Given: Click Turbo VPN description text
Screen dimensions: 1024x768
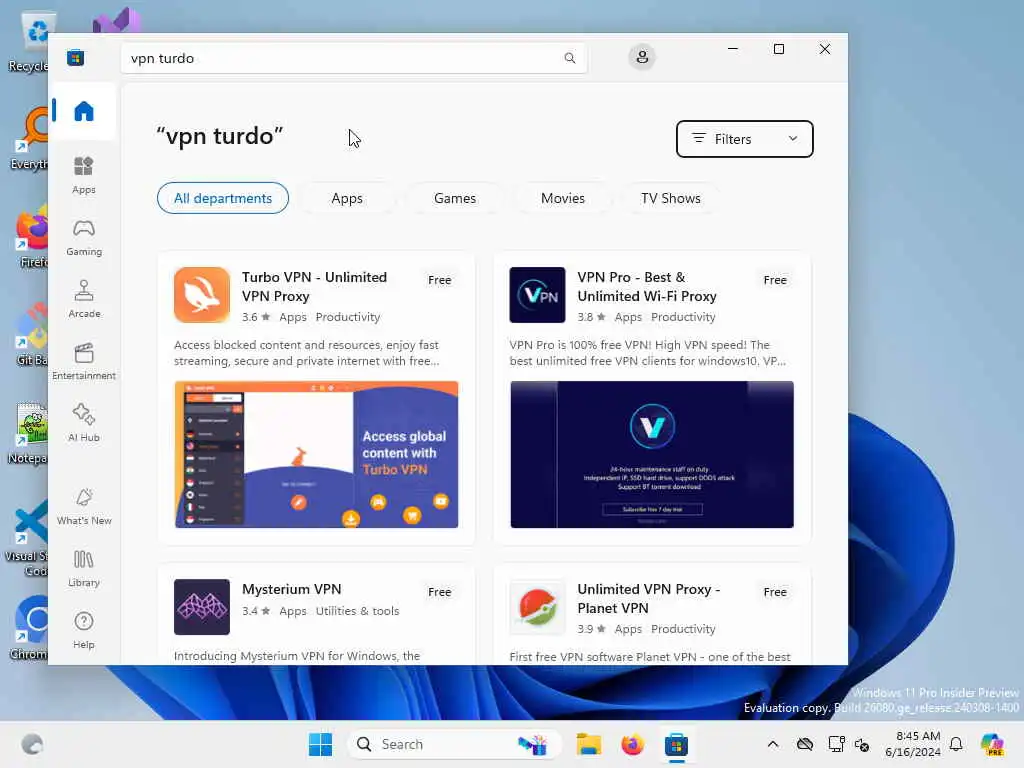Looking at the screenshot, I should click(x=307, y=353).
